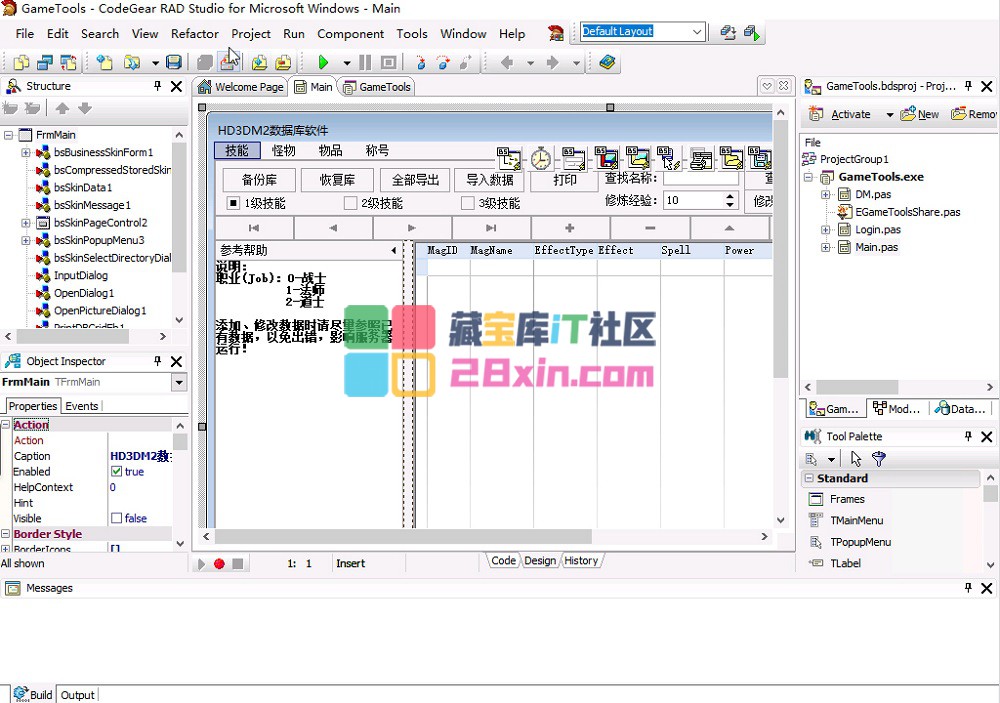Click the Save toolbar icon
Screen dimensions: 1000x703
(173, 63)
